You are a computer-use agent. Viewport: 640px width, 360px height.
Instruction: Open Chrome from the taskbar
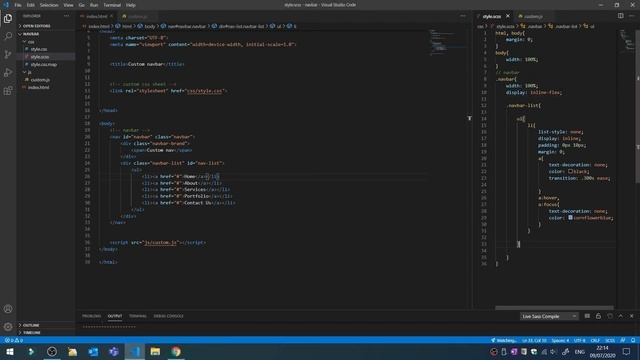[176, 351]
